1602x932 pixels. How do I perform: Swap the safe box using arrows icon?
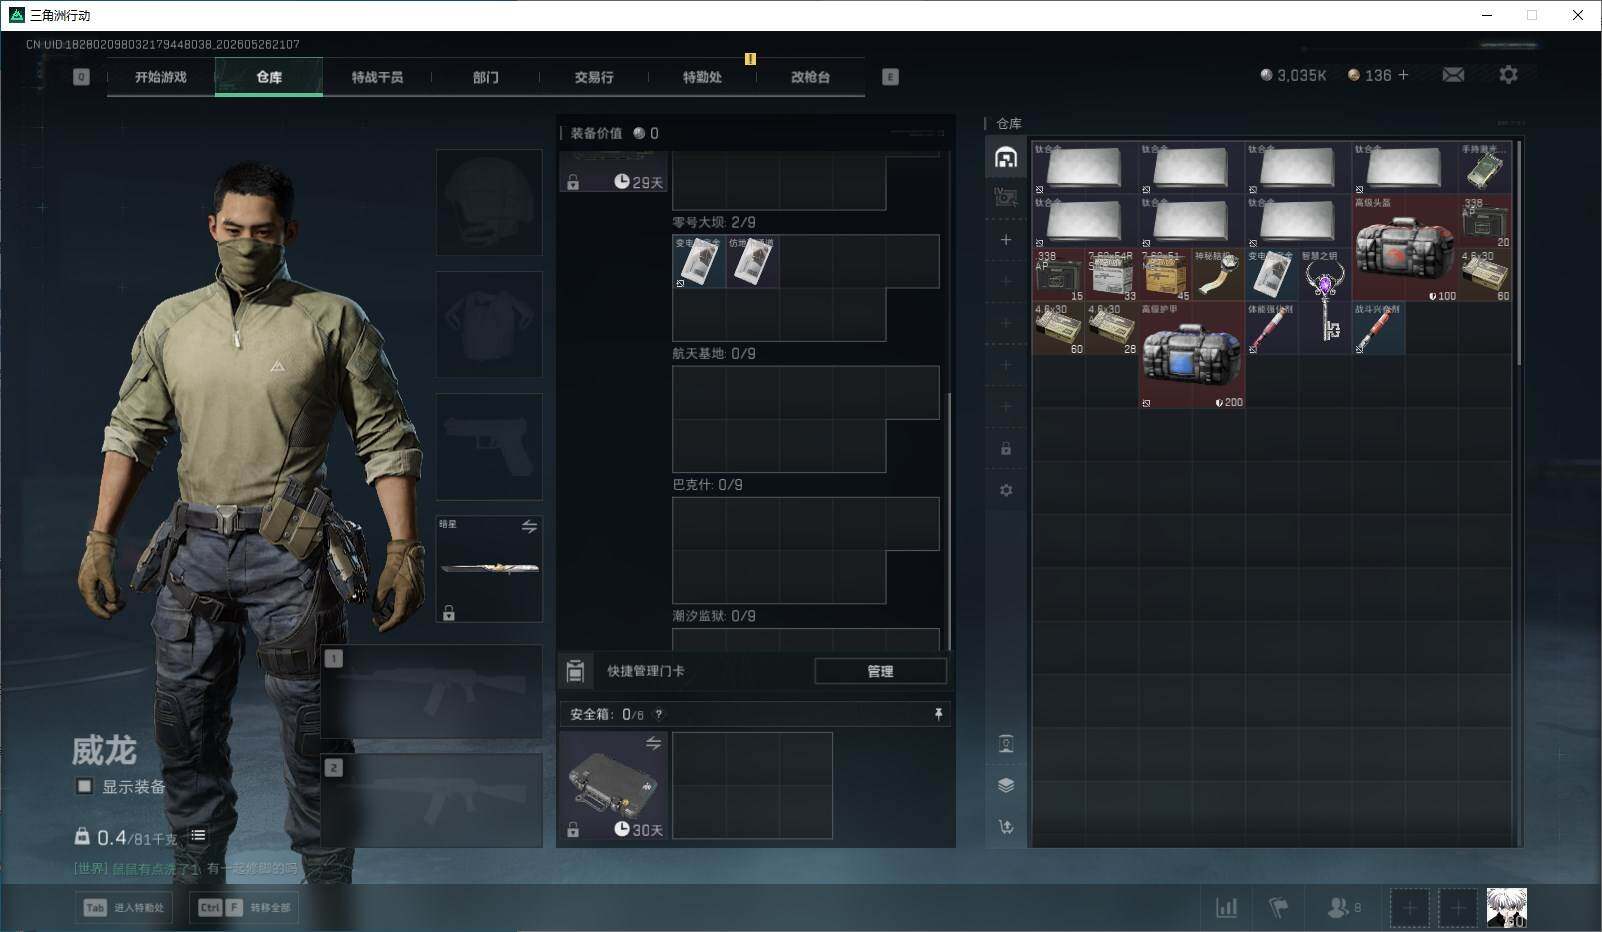tap(653, 743)
